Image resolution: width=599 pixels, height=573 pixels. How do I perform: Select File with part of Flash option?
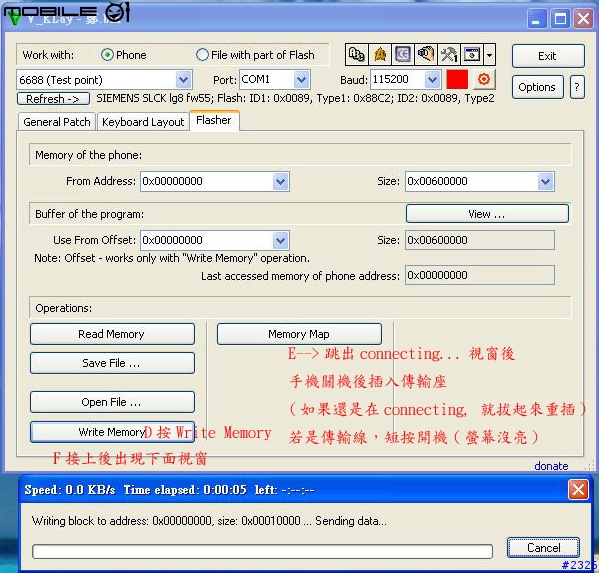tap(202, 55)
